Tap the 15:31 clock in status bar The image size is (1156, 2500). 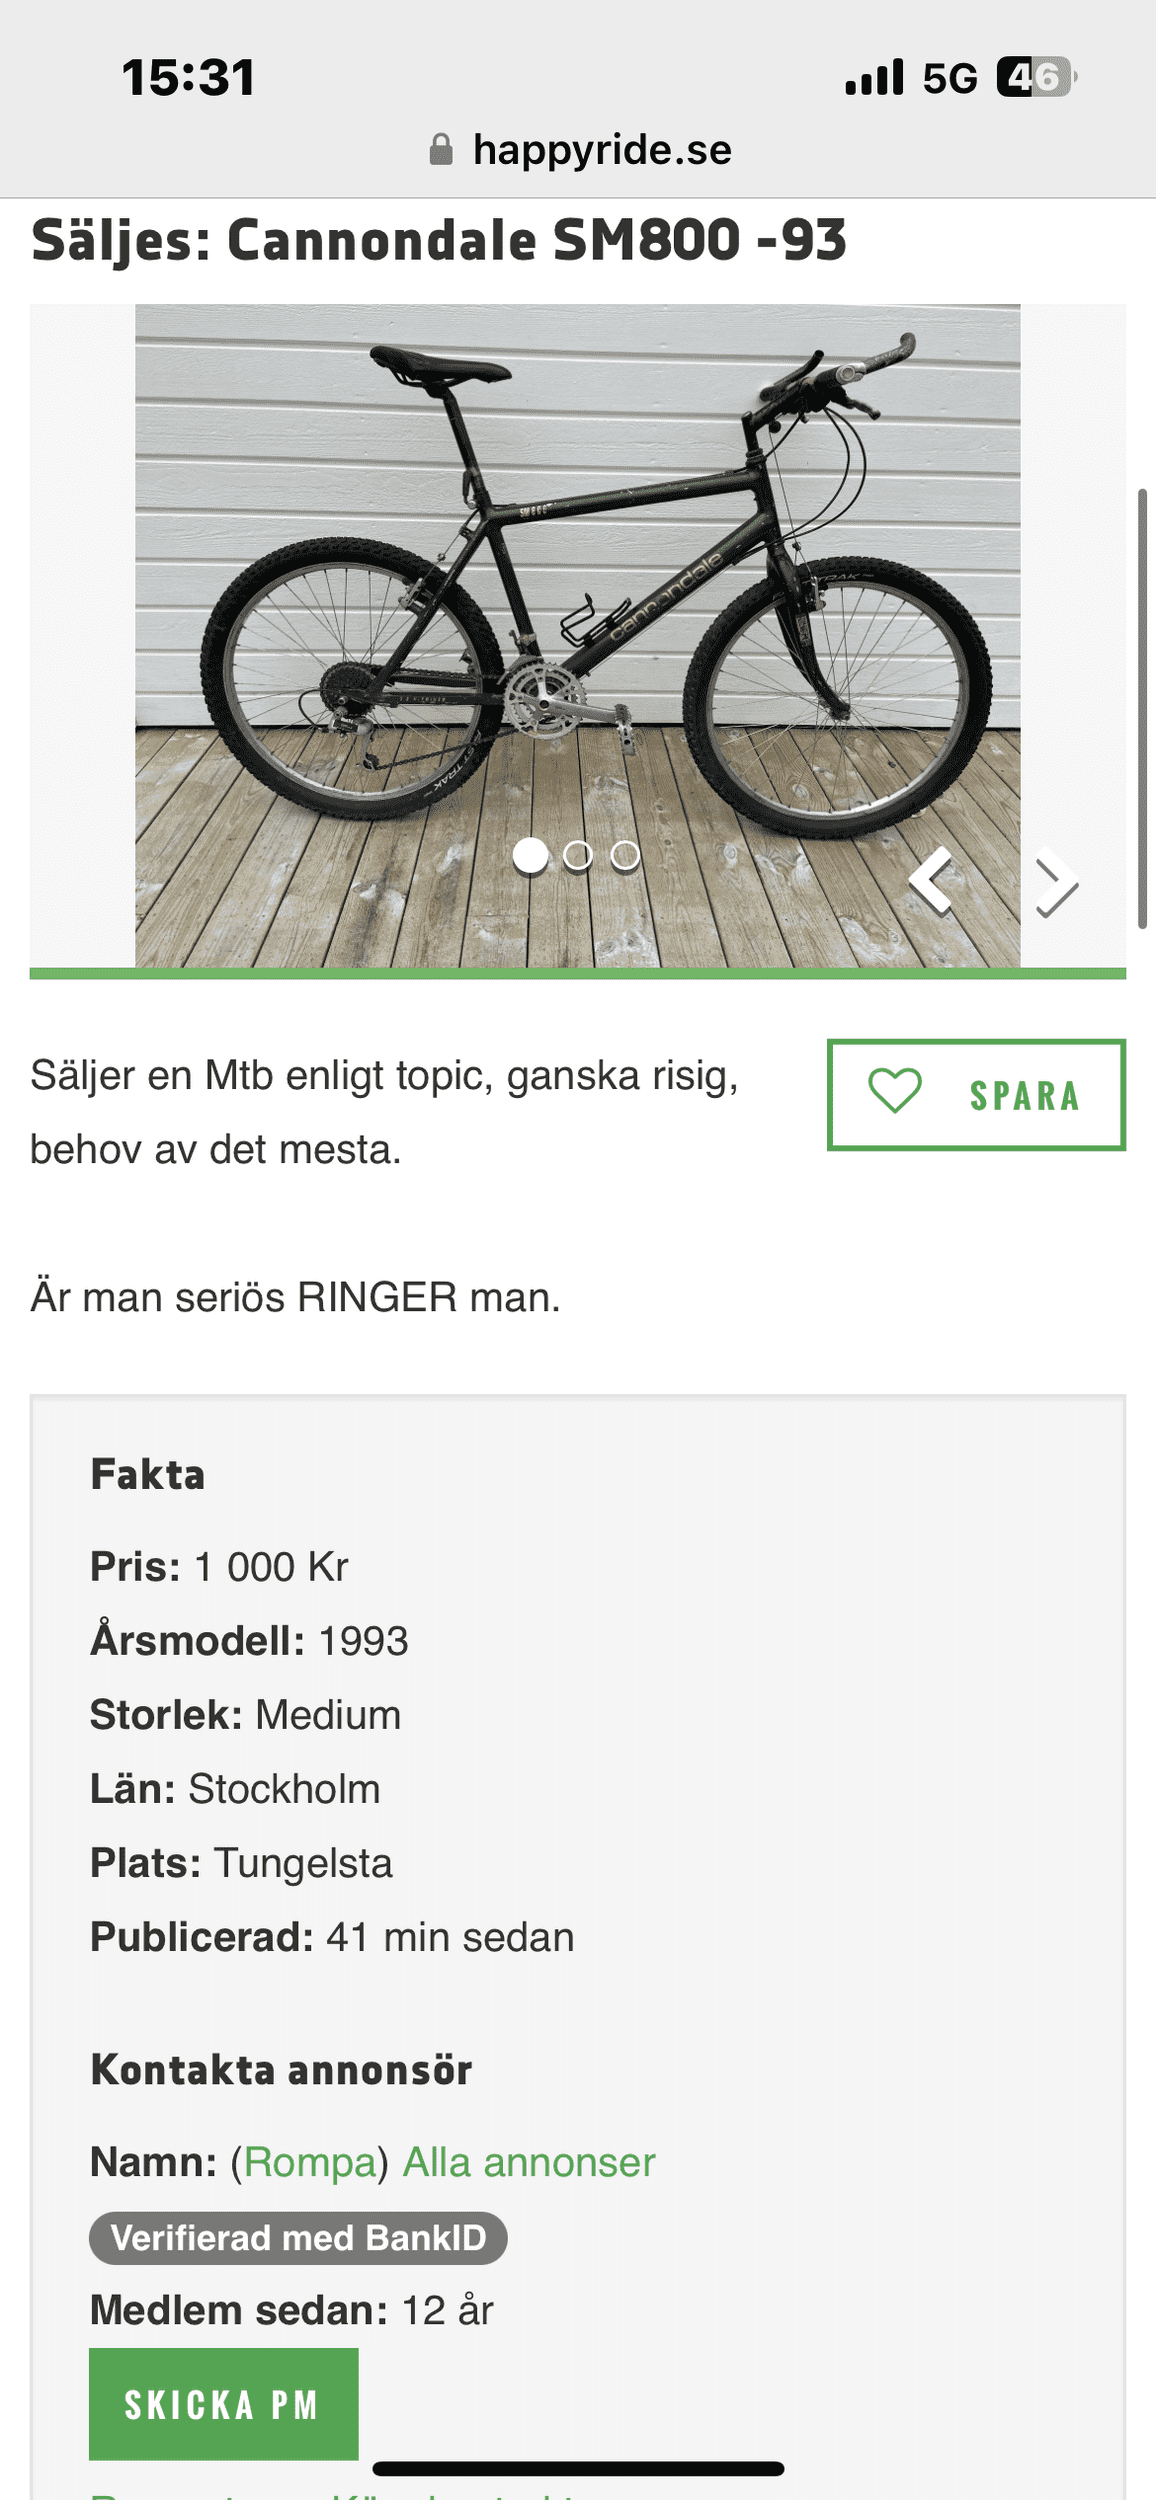point(189,78)
